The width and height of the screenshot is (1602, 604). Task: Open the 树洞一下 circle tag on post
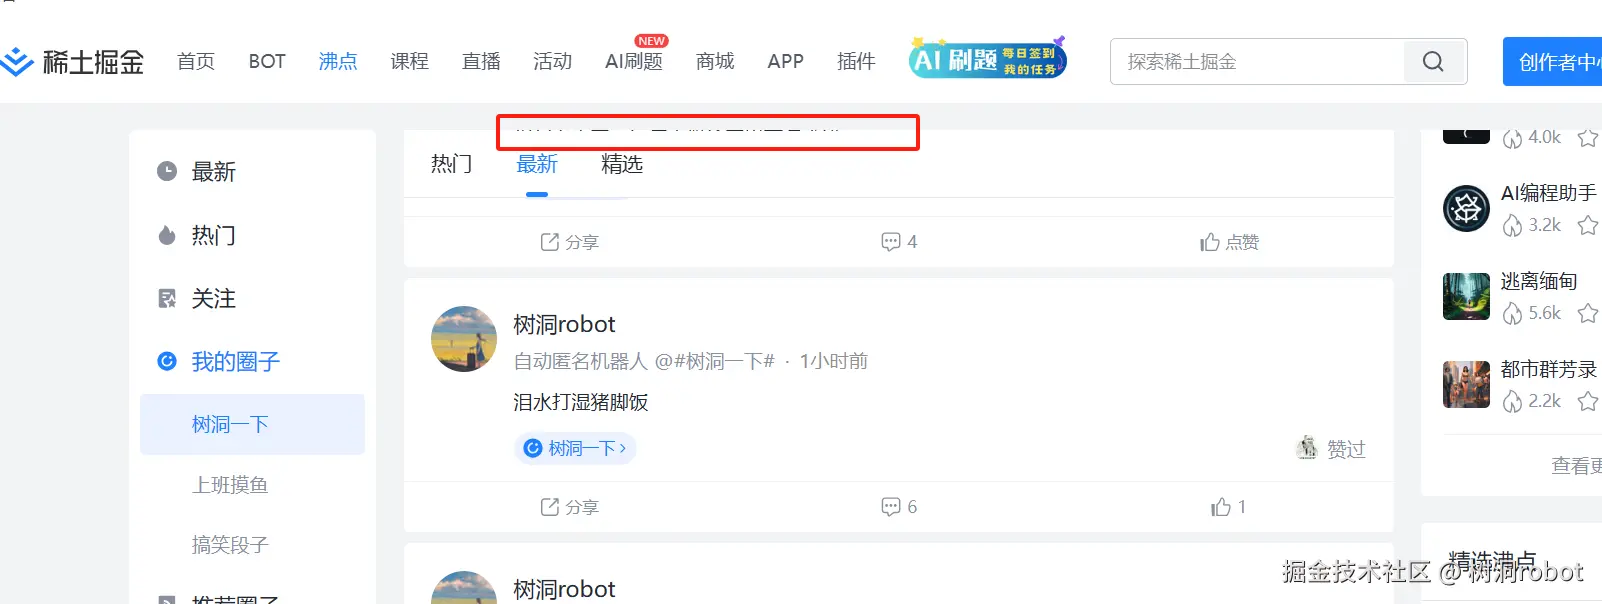[575, 448]
